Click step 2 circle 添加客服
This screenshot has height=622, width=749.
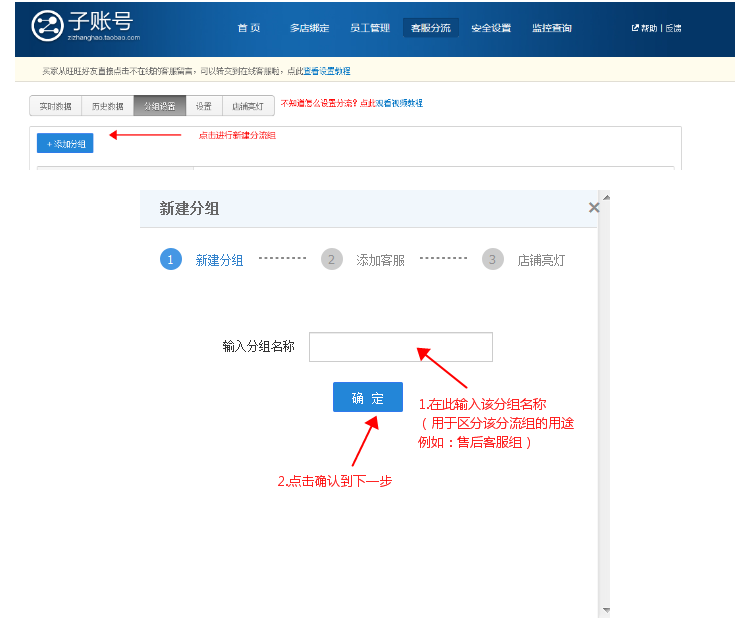click(x=332, y=259)
